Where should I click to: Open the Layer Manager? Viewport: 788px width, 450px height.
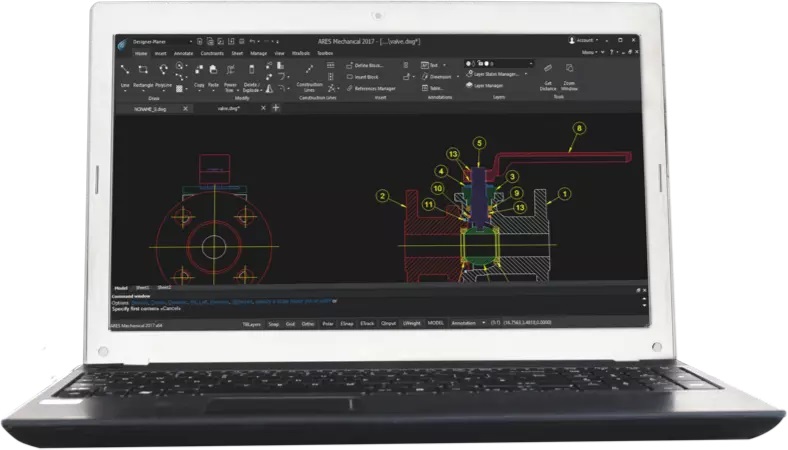484,85
